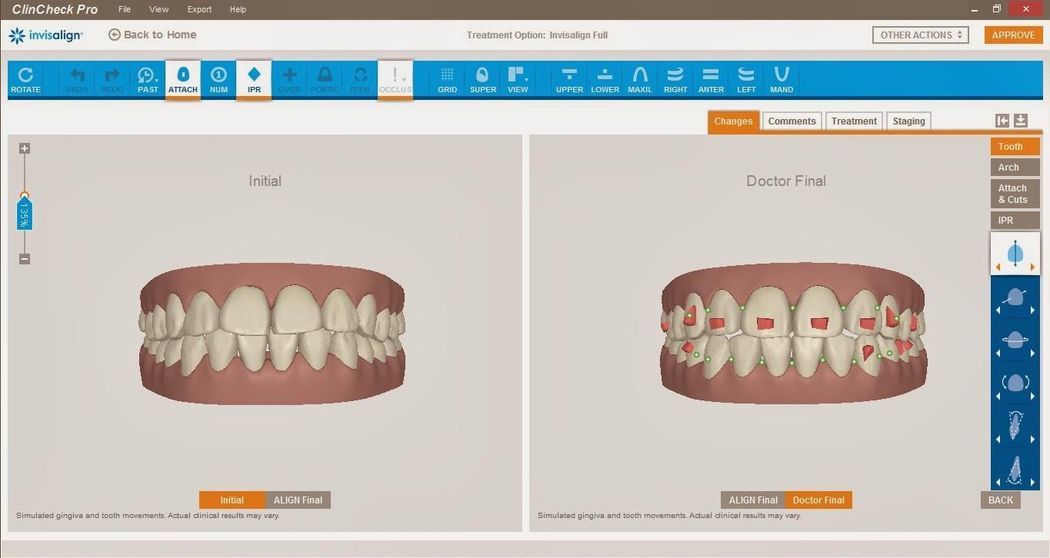Click left orange arrow of extrusion control
This screenshot has height=558, width=1050.
[998, 267]
